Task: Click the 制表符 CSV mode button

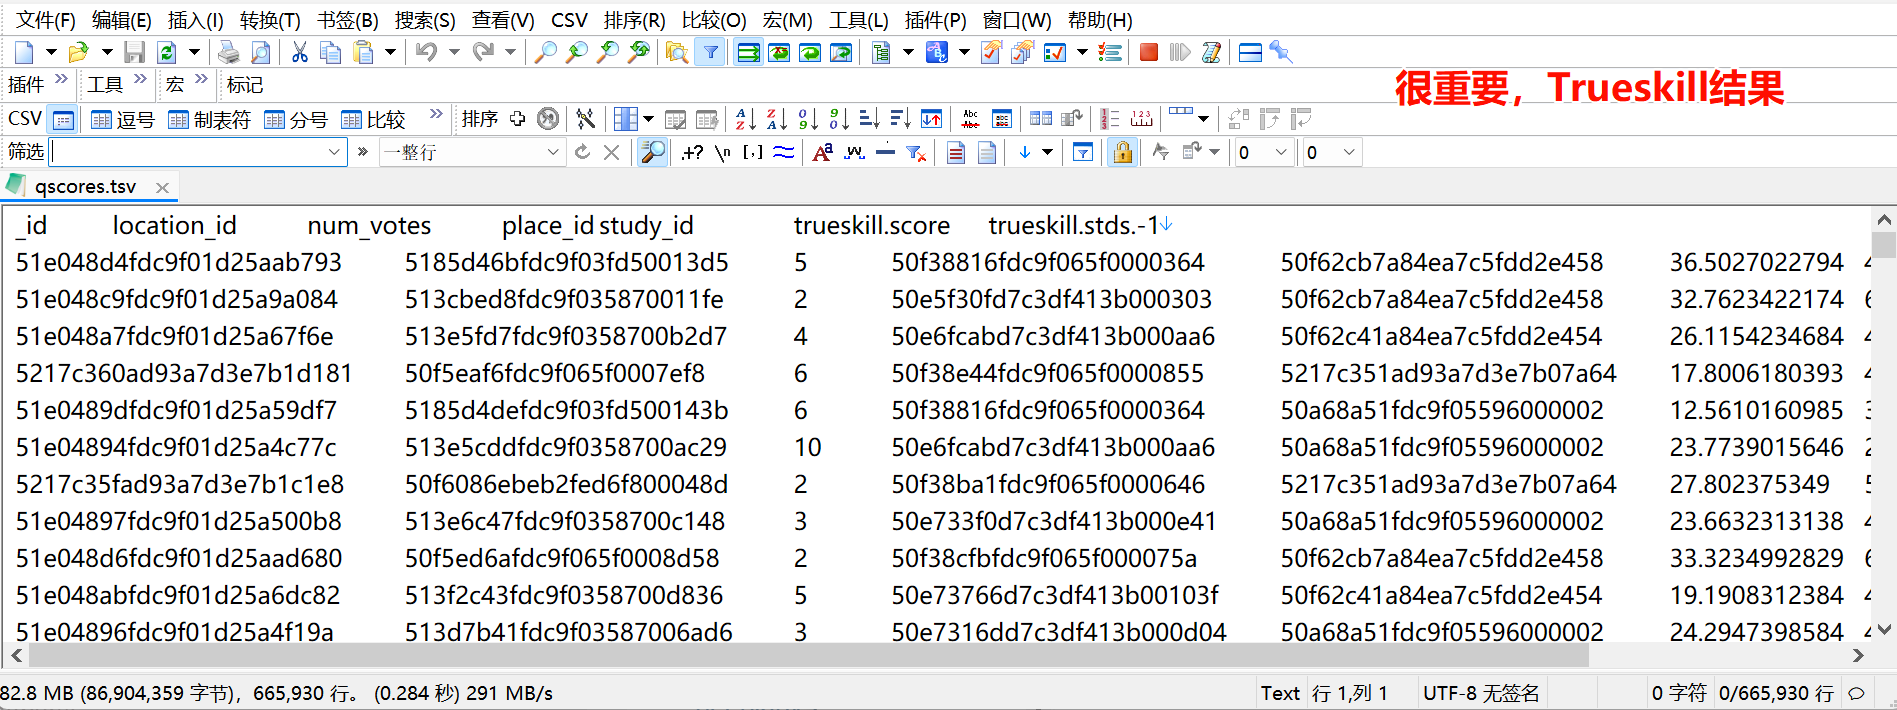Action: click(209, 120)
